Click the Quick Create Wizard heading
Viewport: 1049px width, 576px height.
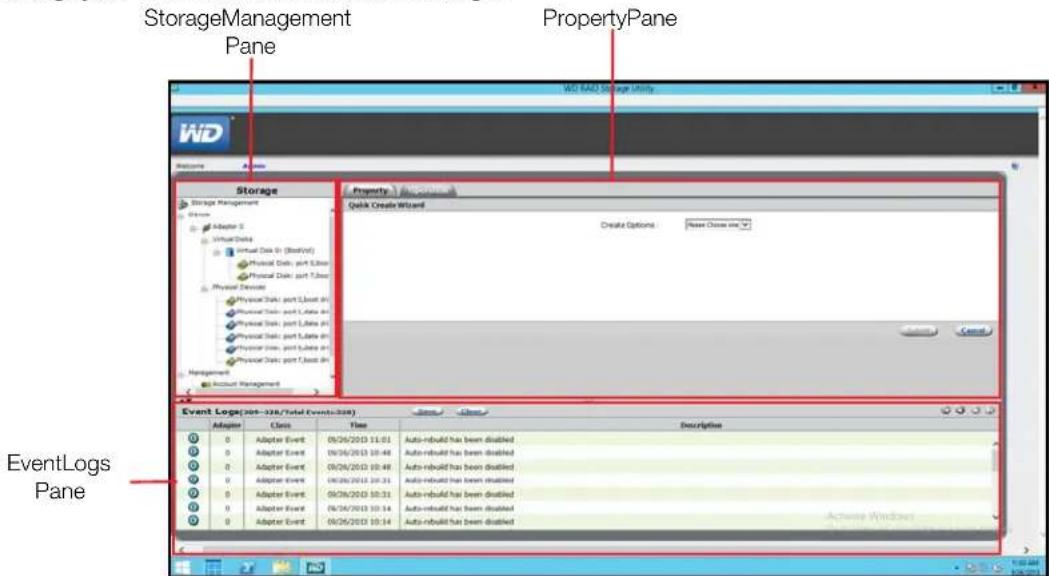pos(386,205)
